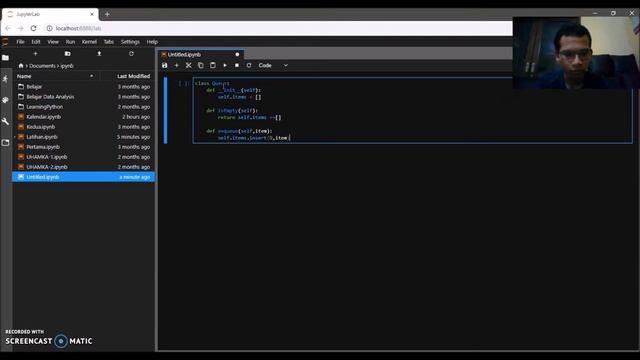Open the Edit menu
This screenshot has width=640, height=360.
click(36, 42)
